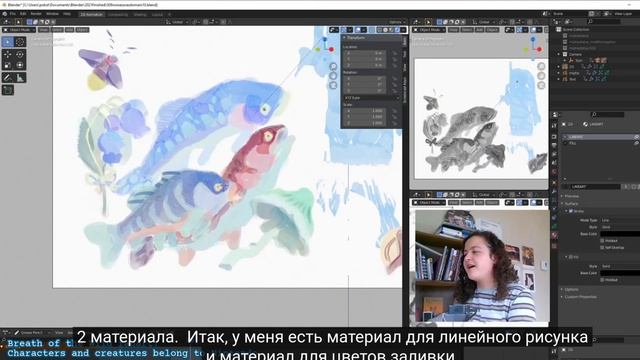640x360 pixels.
Task: Expand the Options panel in properties
Action: tap(571, 289)
